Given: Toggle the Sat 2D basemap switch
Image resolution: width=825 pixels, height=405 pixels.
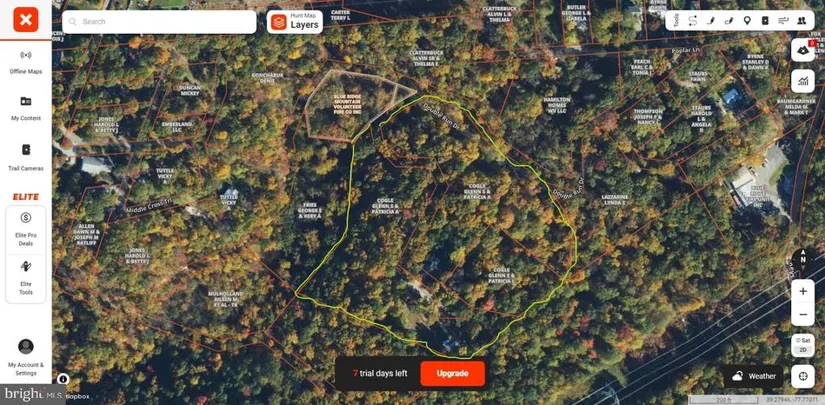Looking at the screenshot, I should [803, 346].
